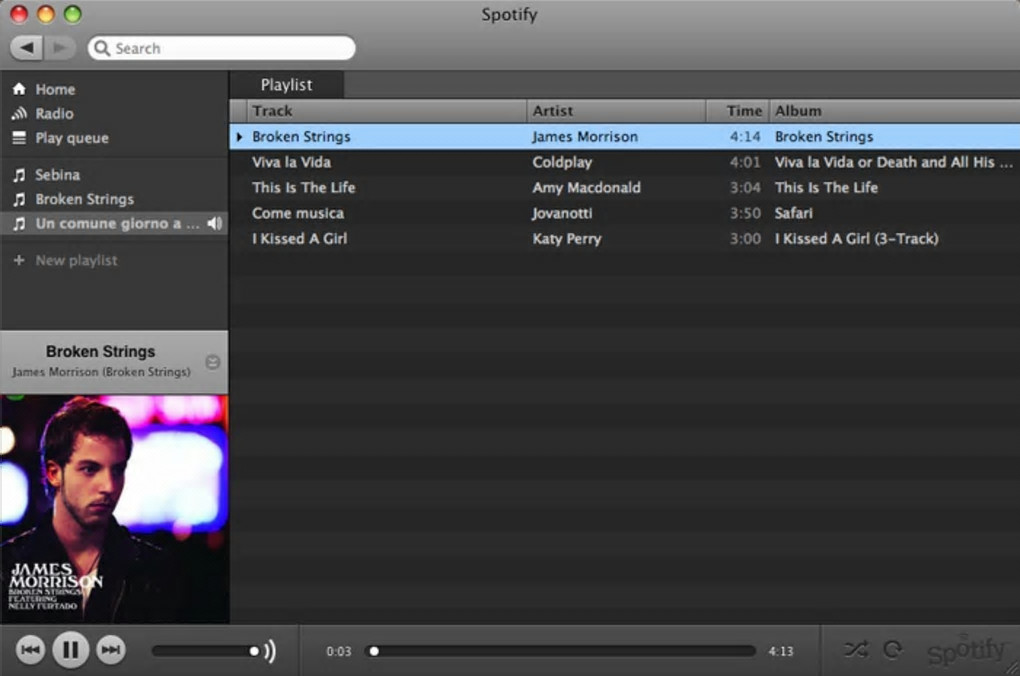Open album Viva la Vida or Death and All His
1020x676 pixels.
coord(893,162)
